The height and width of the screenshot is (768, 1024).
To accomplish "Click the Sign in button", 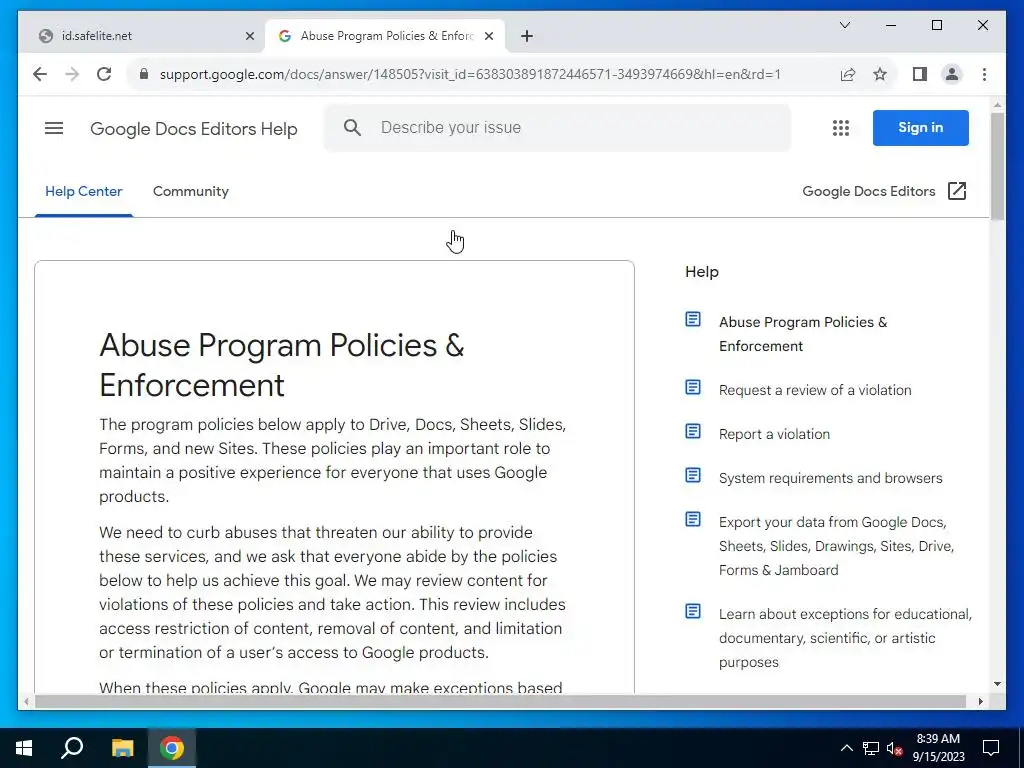I will point(920,127).
